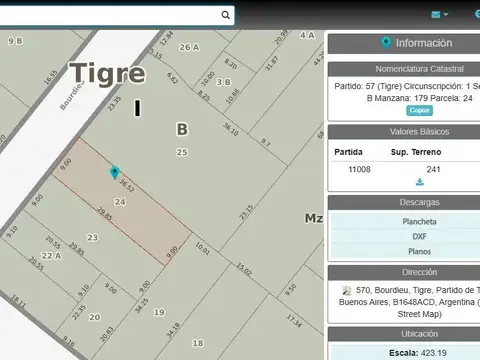The height and width of the screenshot is (360, 480).
Task: Click the 31.87 dimension label
Action: pyautogui.click(x=271, y=63)
